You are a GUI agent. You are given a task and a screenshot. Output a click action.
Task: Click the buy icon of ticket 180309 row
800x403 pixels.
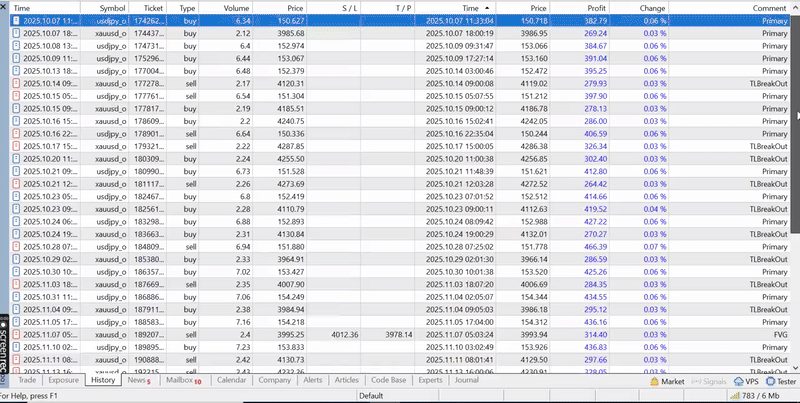(16, 159)
